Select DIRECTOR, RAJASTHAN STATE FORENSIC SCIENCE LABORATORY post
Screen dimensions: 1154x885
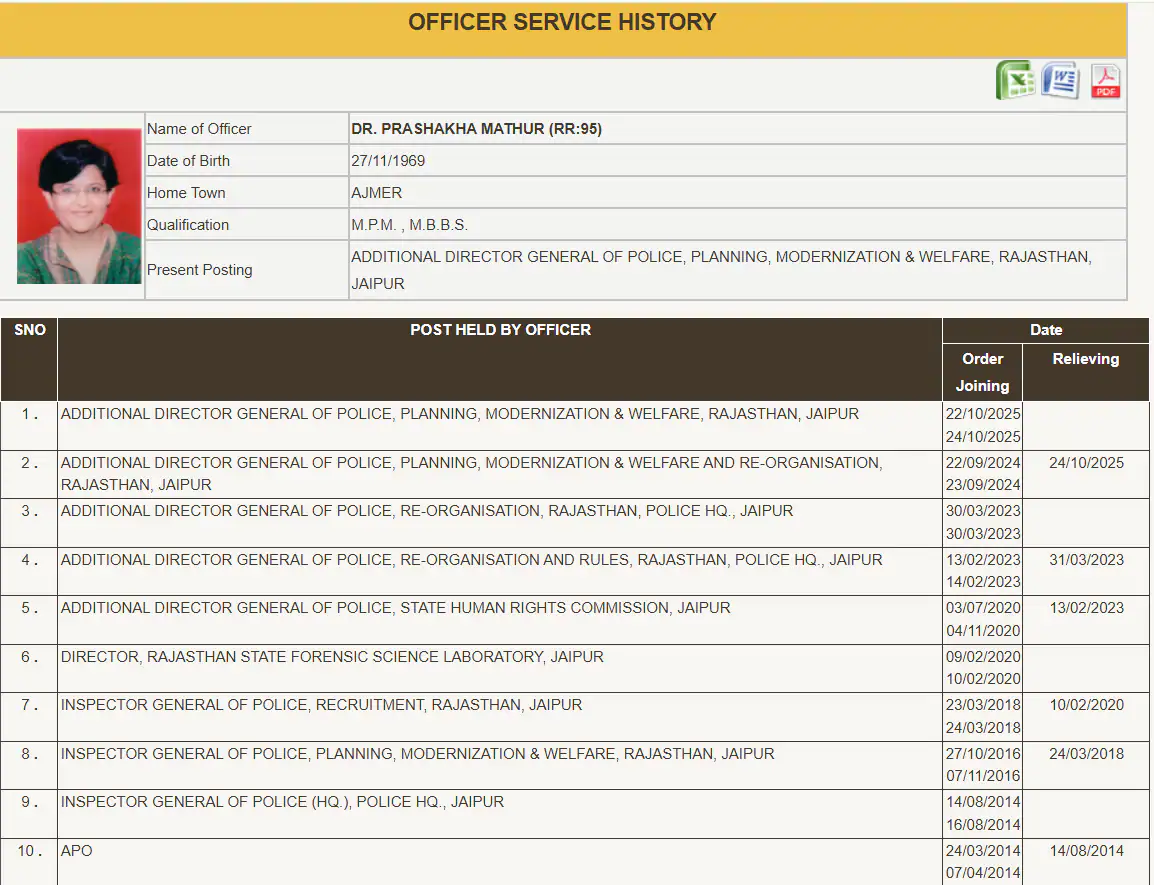click(332, 657)
